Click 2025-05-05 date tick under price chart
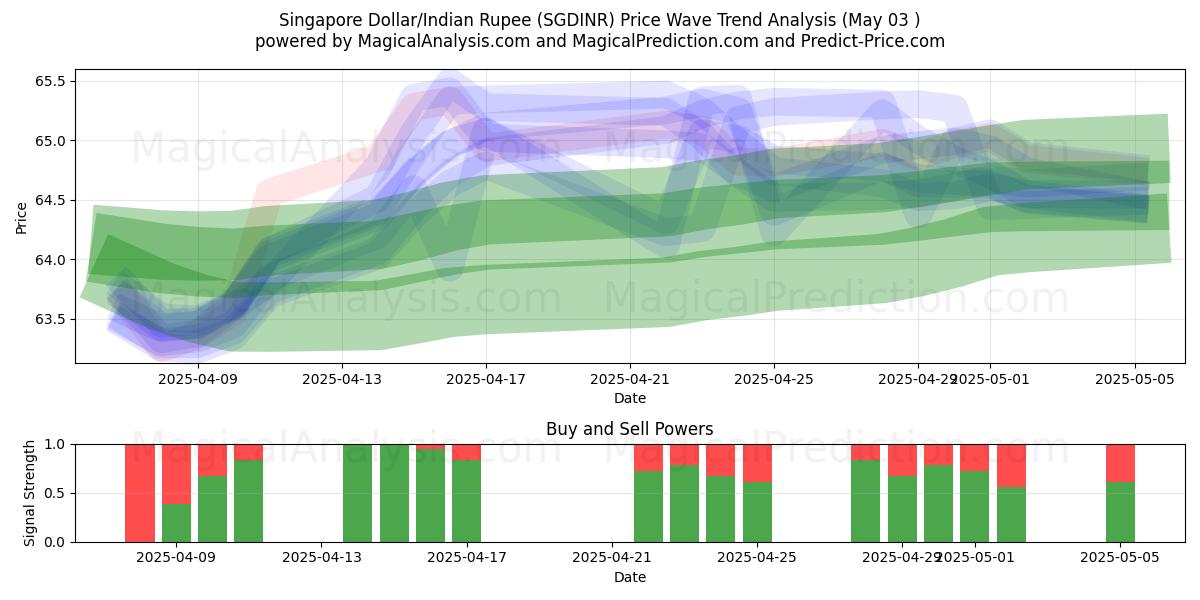Viewport: 1200px width, 600px height. (1134, 379)
